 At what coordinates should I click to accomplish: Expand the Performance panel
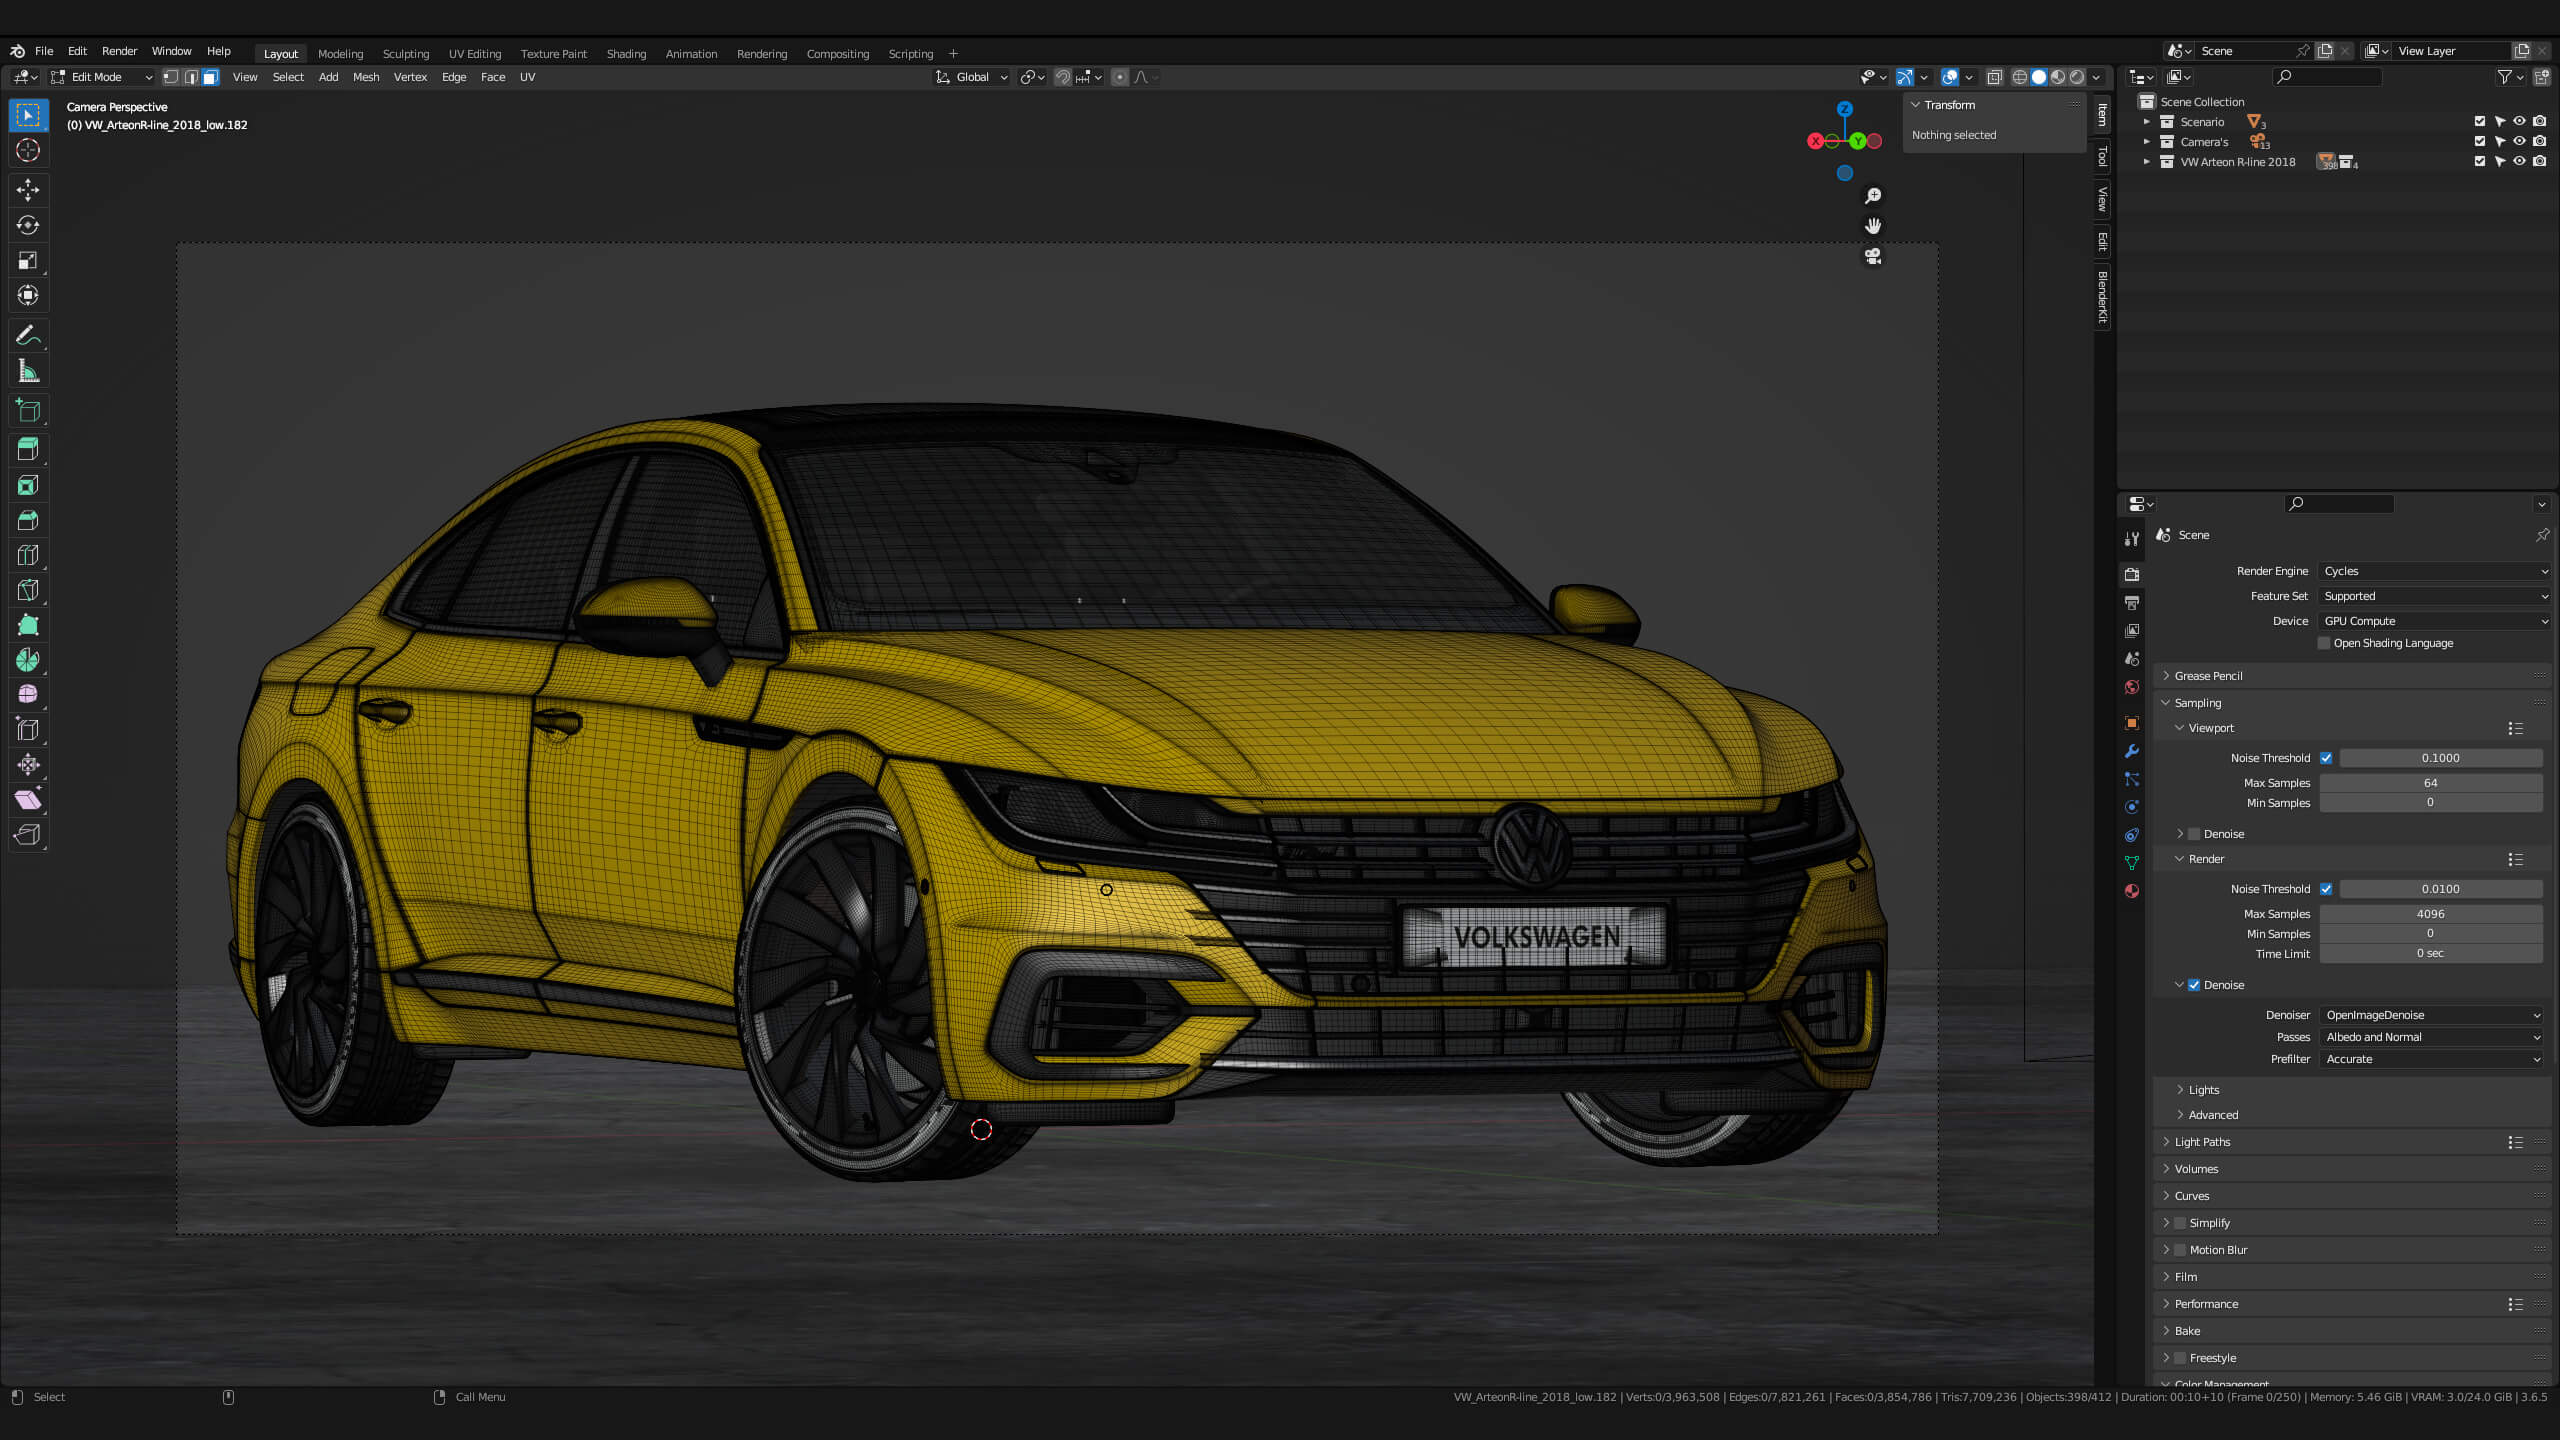[2206, 1304]
